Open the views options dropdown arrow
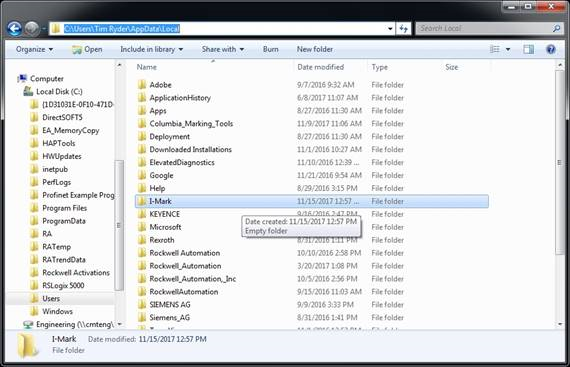The height and width of the screenshot is (367, 570). click(x=508, y=49)
